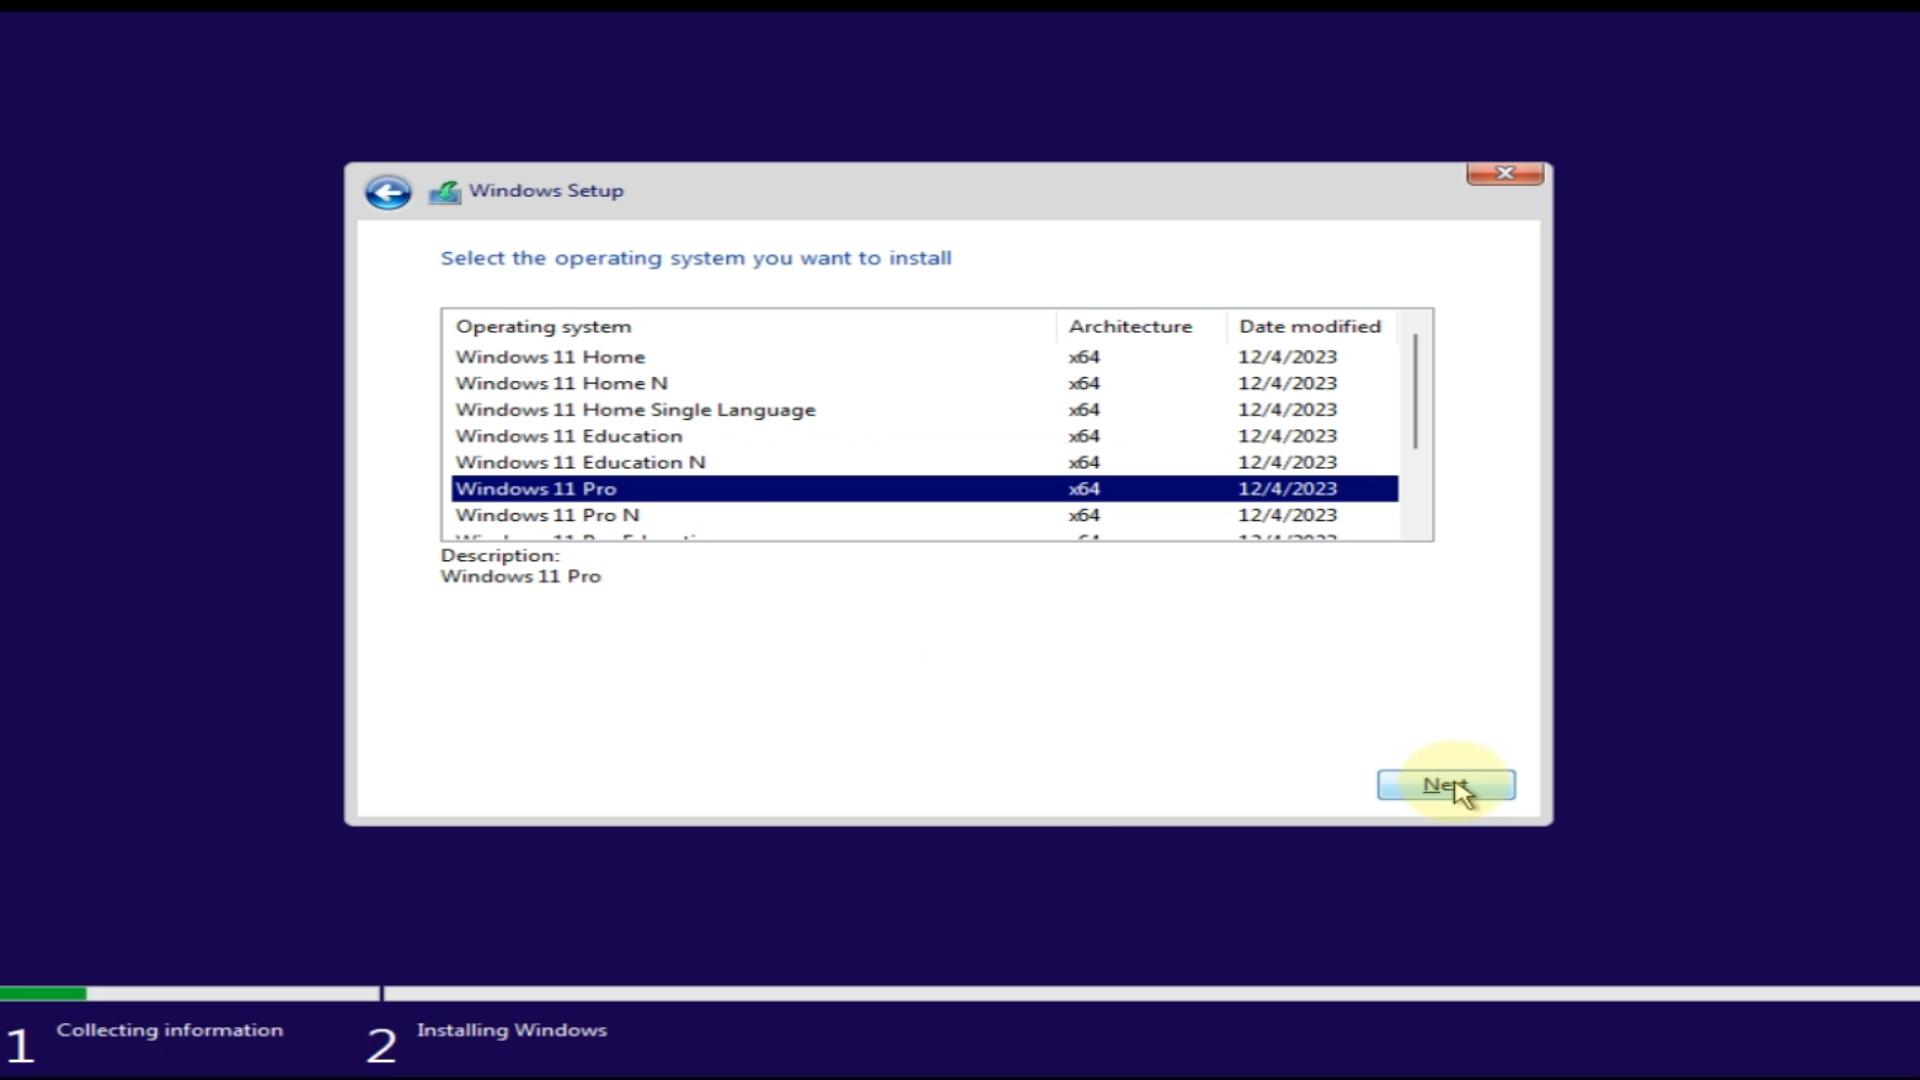Viewport: 1920px width, 1080px height.
Task: Click the green setup progress bar
Action: pyautogui.click(x=43, y=994)
